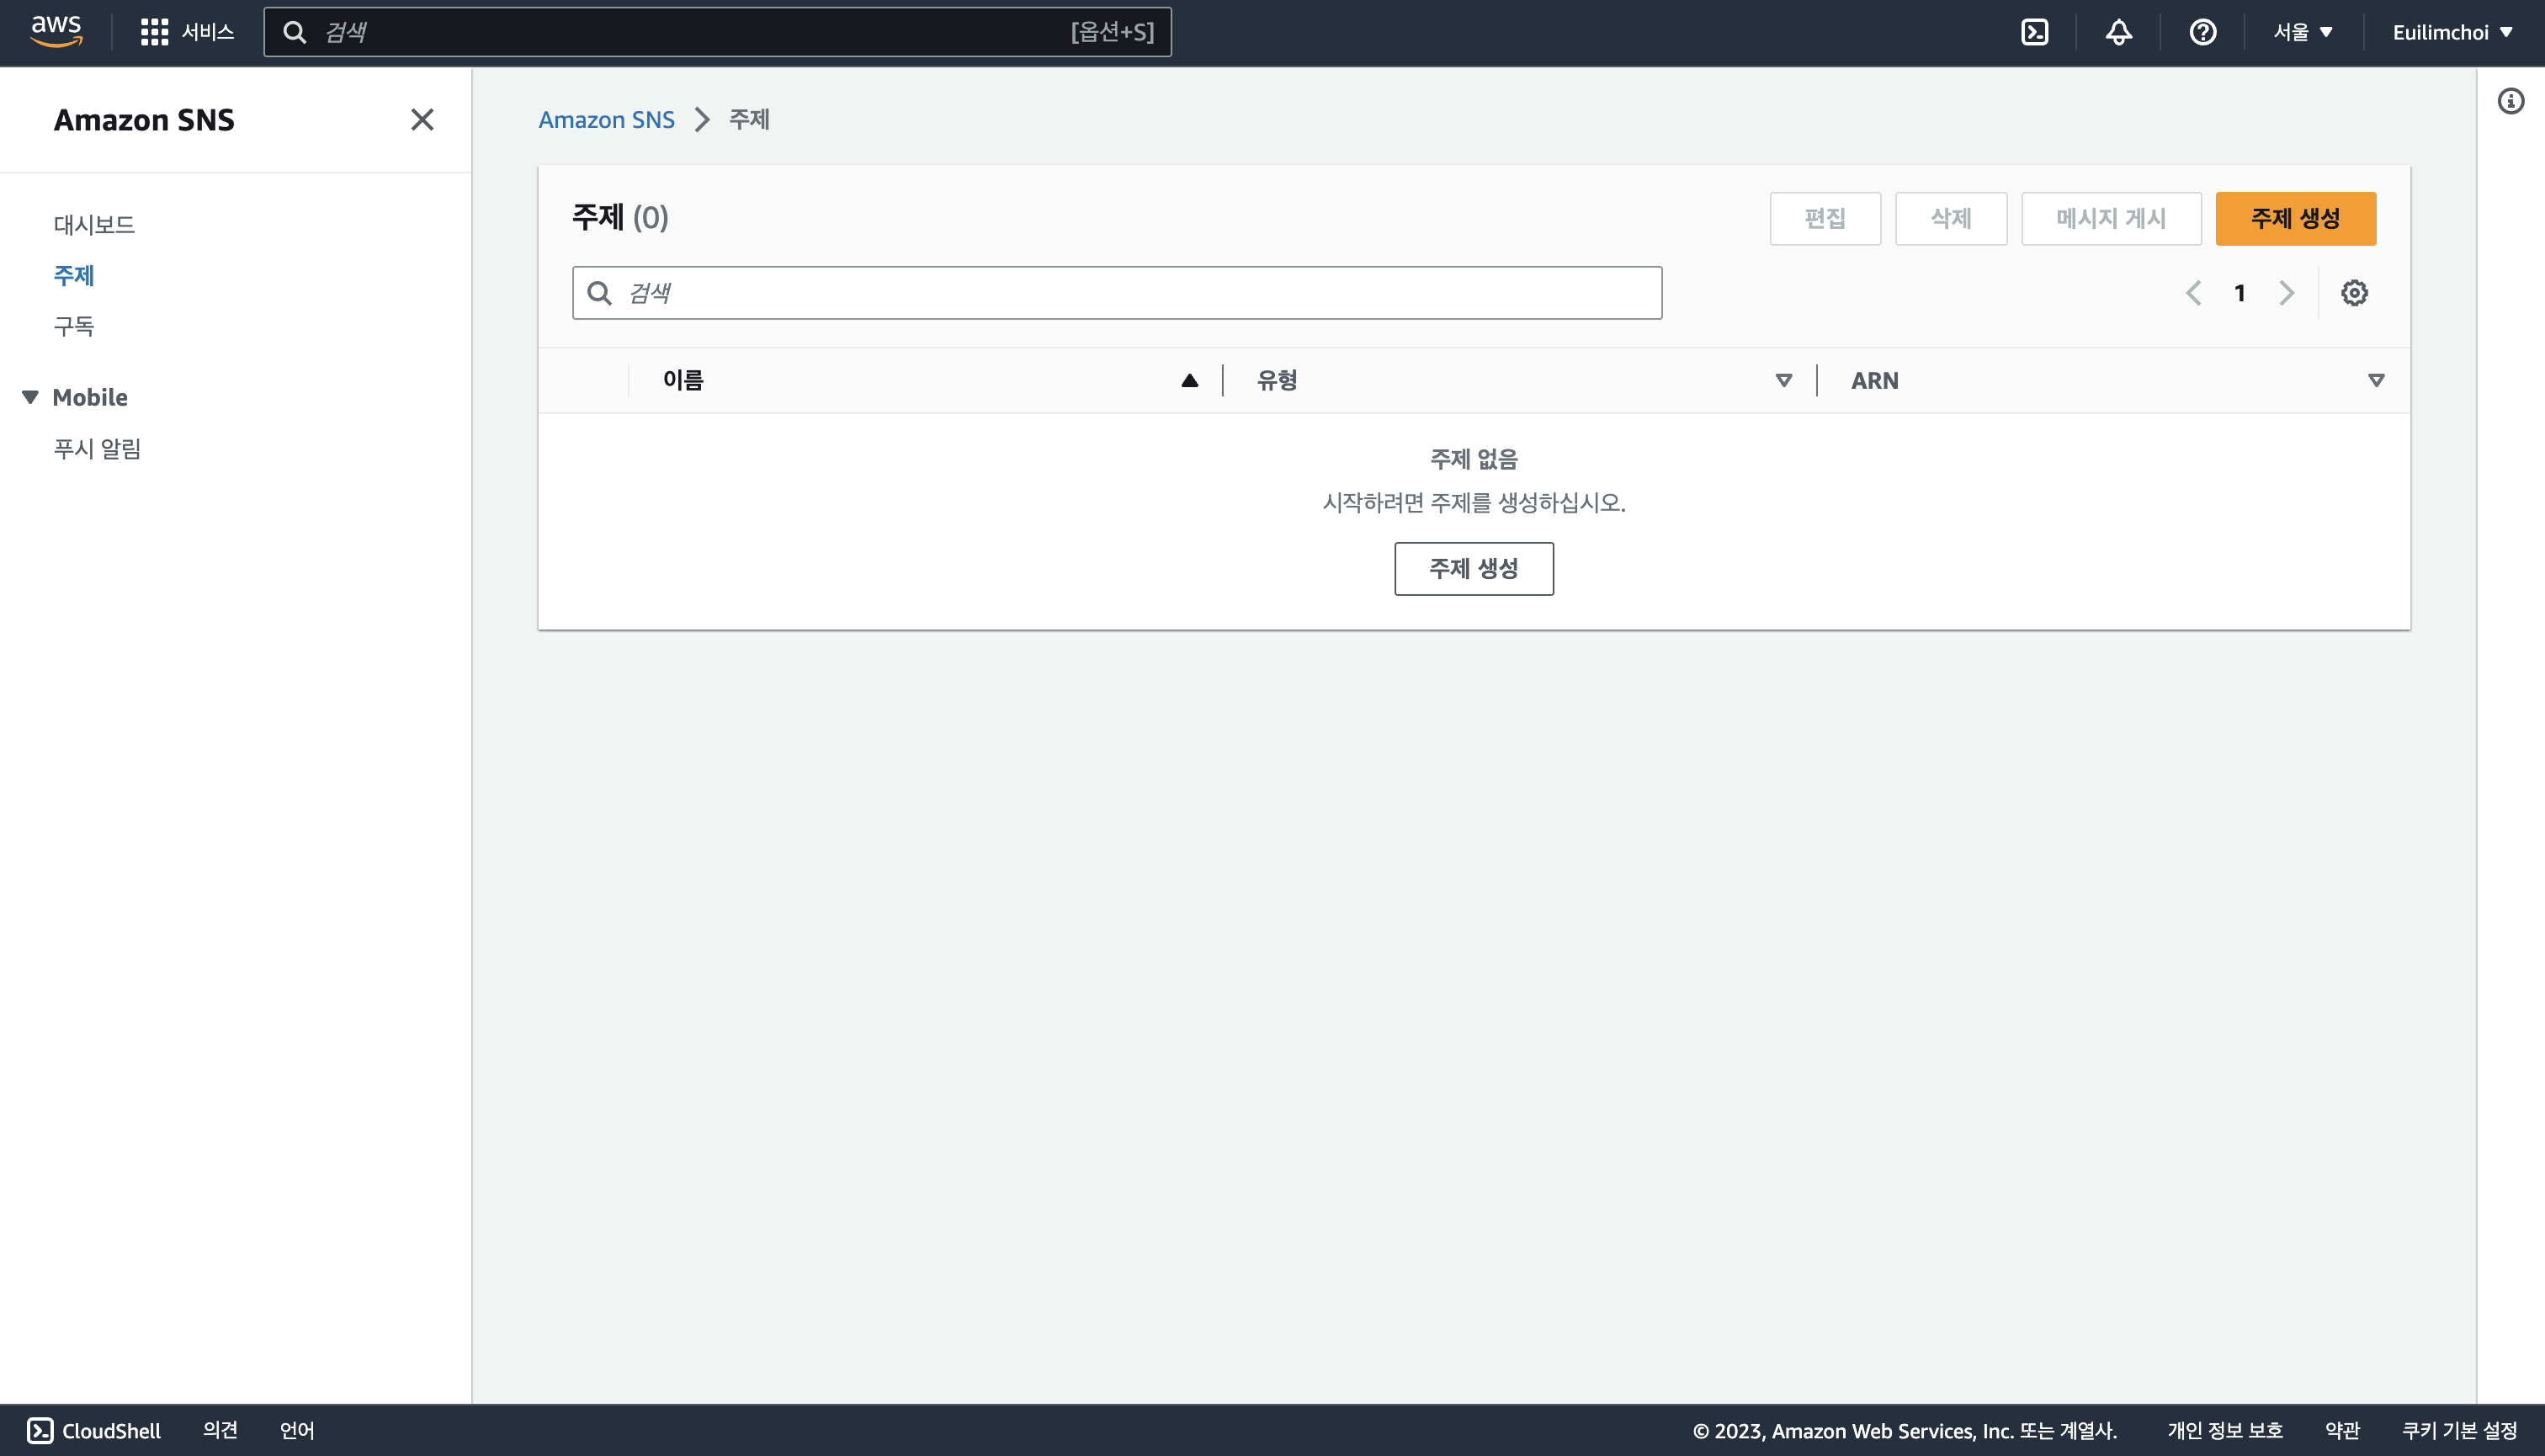The width and height of the screenshot is (2545, 1456).
Task: Click the 유형 column header
Action: (1277, 380)
